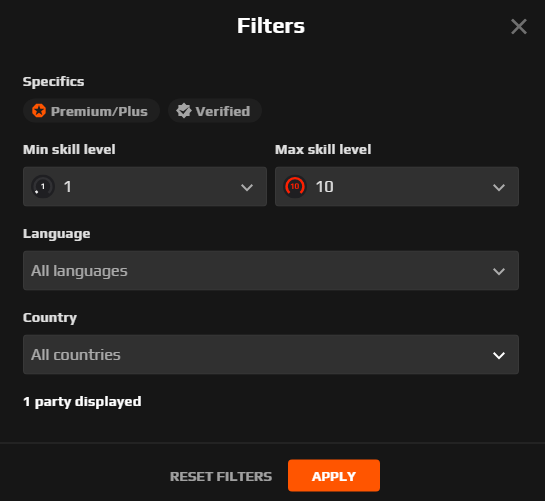
Task: Click the Specifics section heading
Action: 54,82
